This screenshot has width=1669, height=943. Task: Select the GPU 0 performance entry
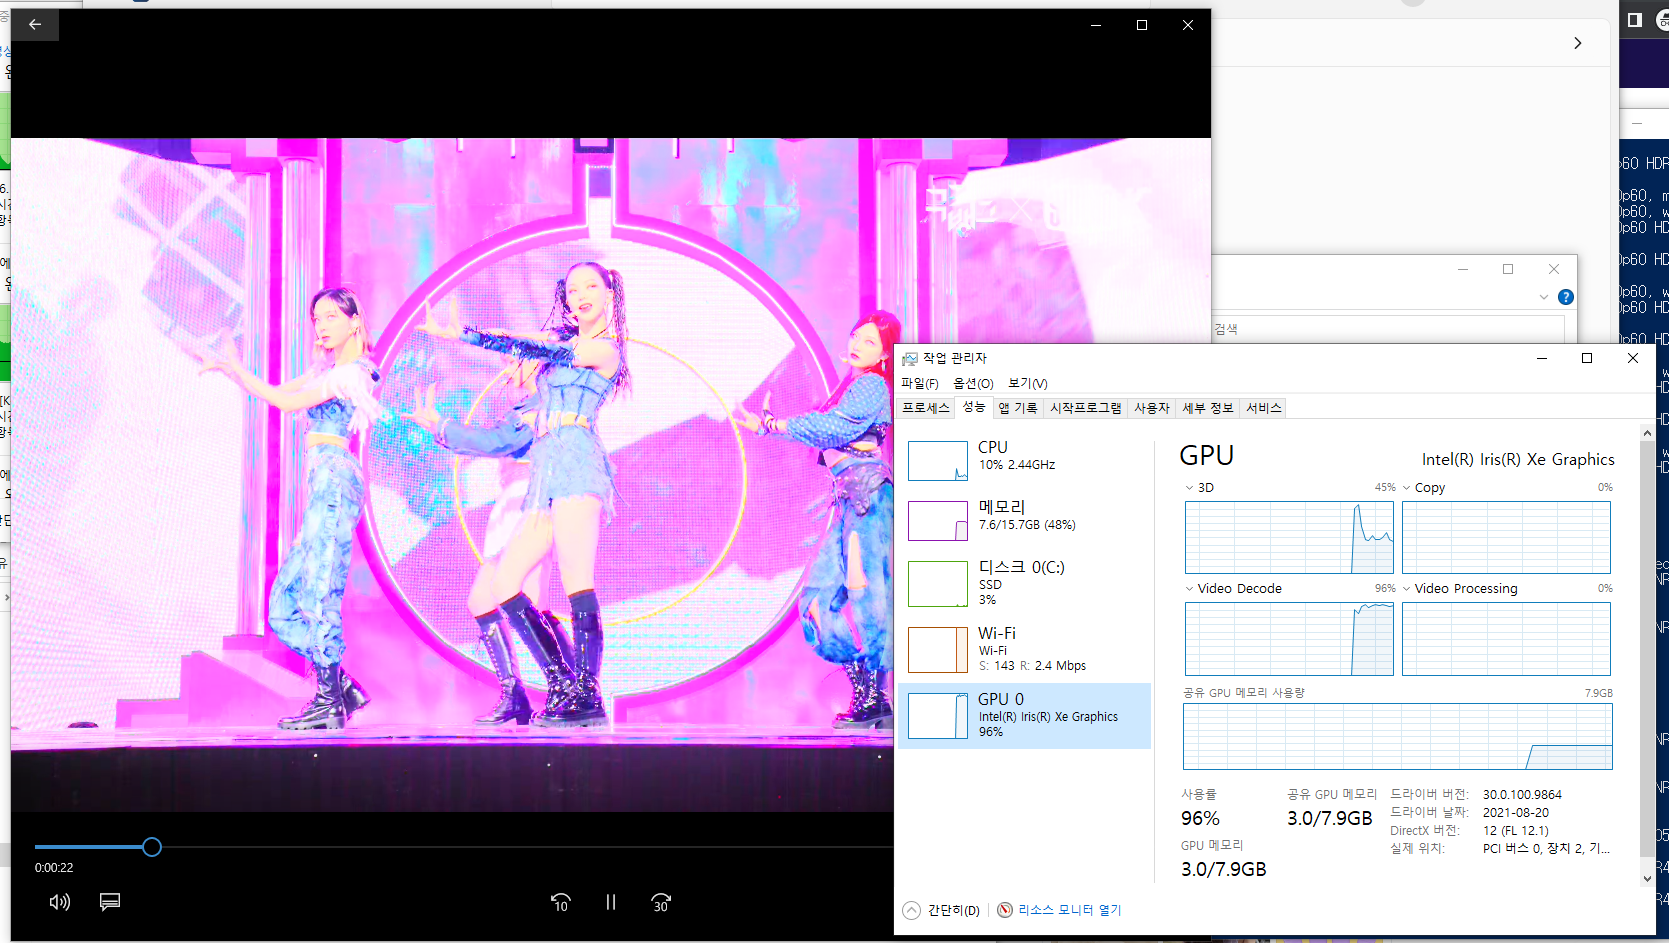click(1025, 716)
